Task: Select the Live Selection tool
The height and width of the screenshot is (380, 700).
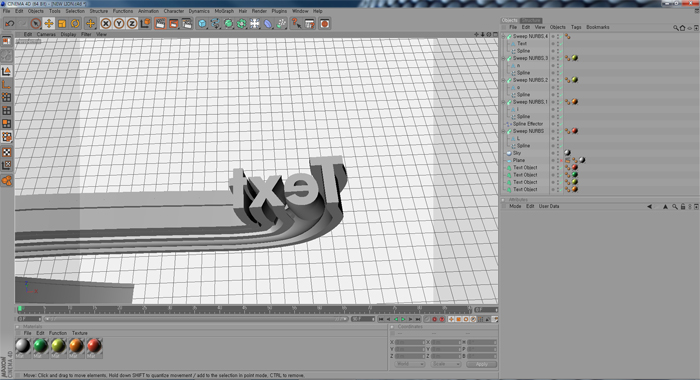Action: (36, 24)
